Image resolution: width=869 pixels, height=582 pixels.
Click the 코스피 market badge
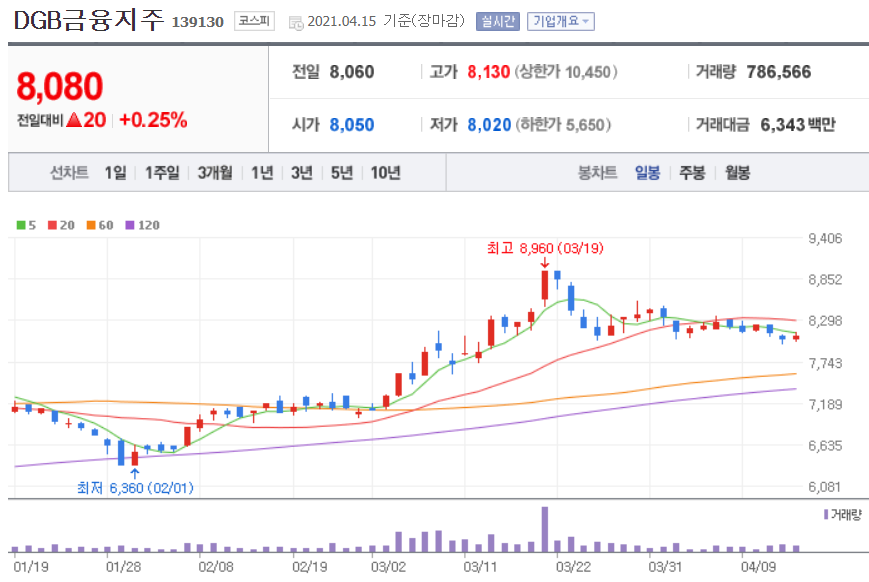(254, 21)
